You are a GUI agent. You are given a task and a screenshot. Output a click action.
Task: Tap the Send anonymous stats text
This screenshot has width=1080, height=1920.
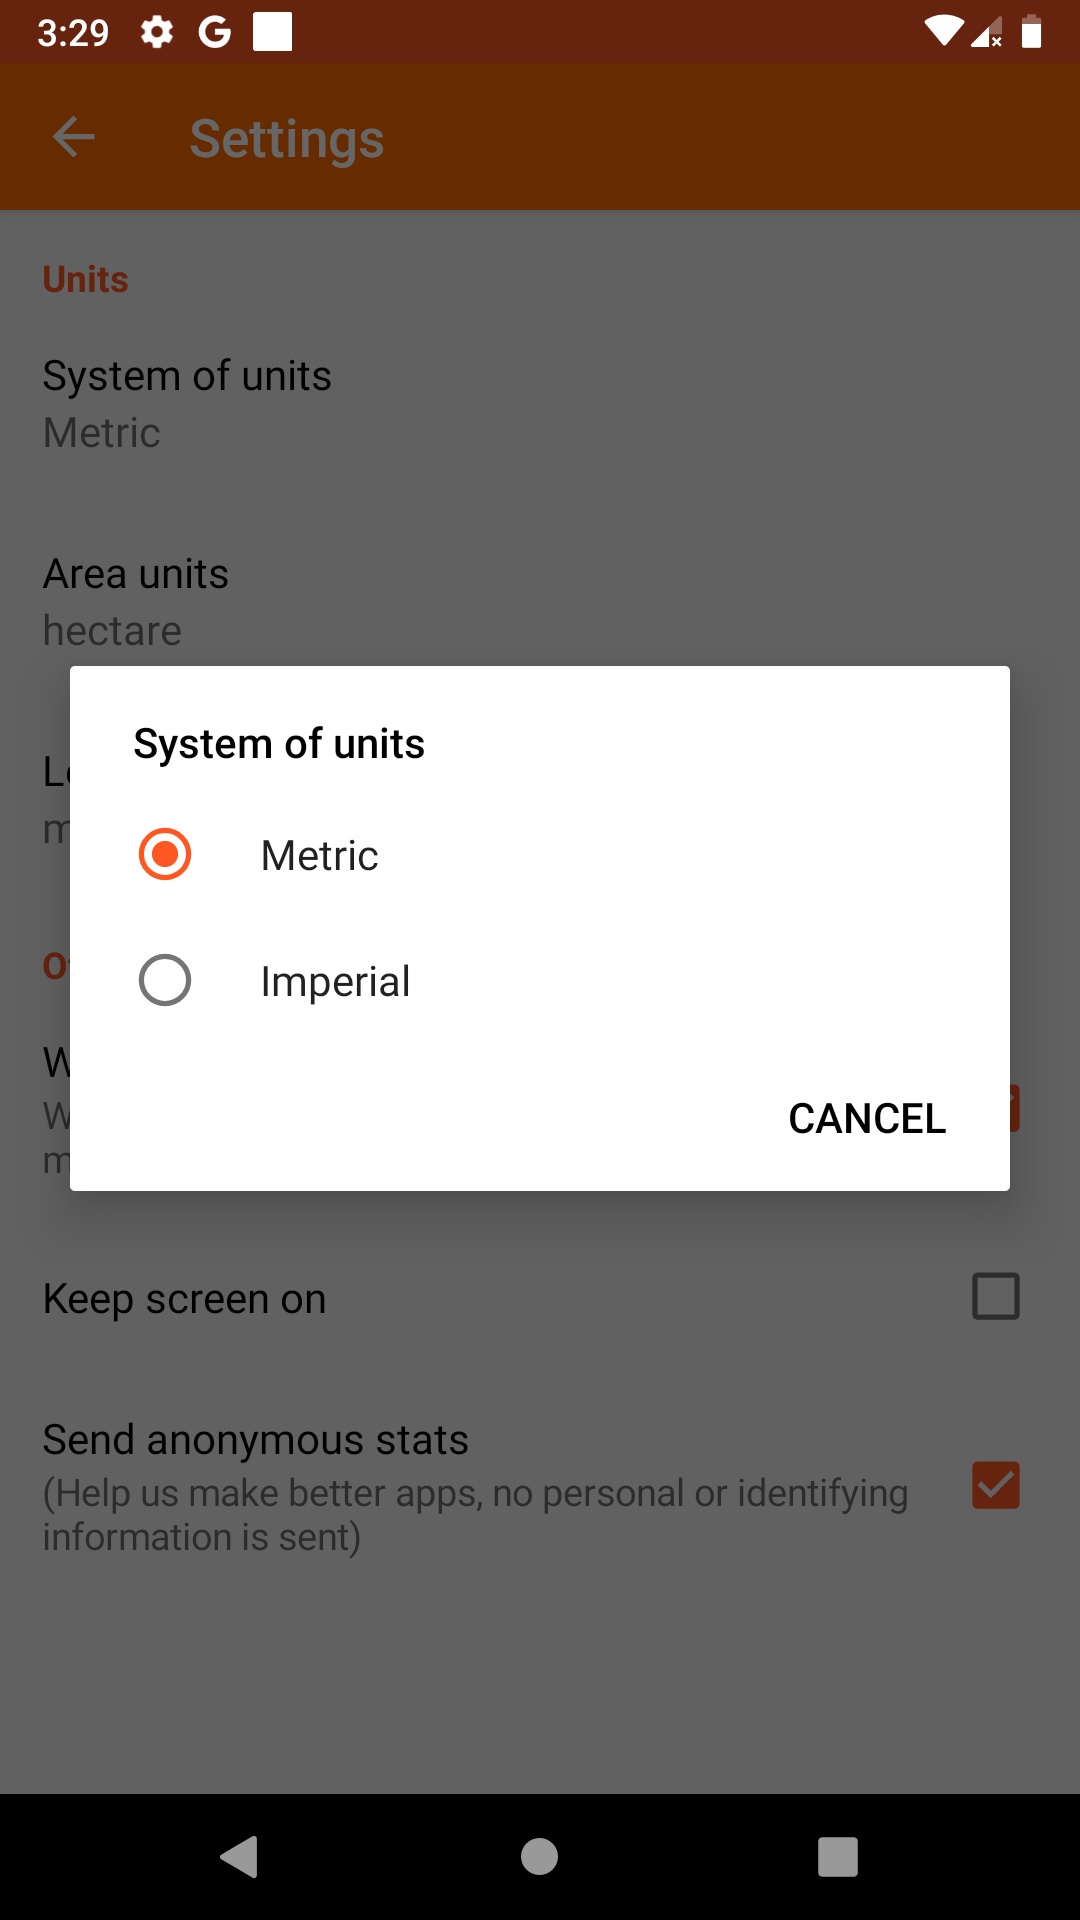(256, 1440)
